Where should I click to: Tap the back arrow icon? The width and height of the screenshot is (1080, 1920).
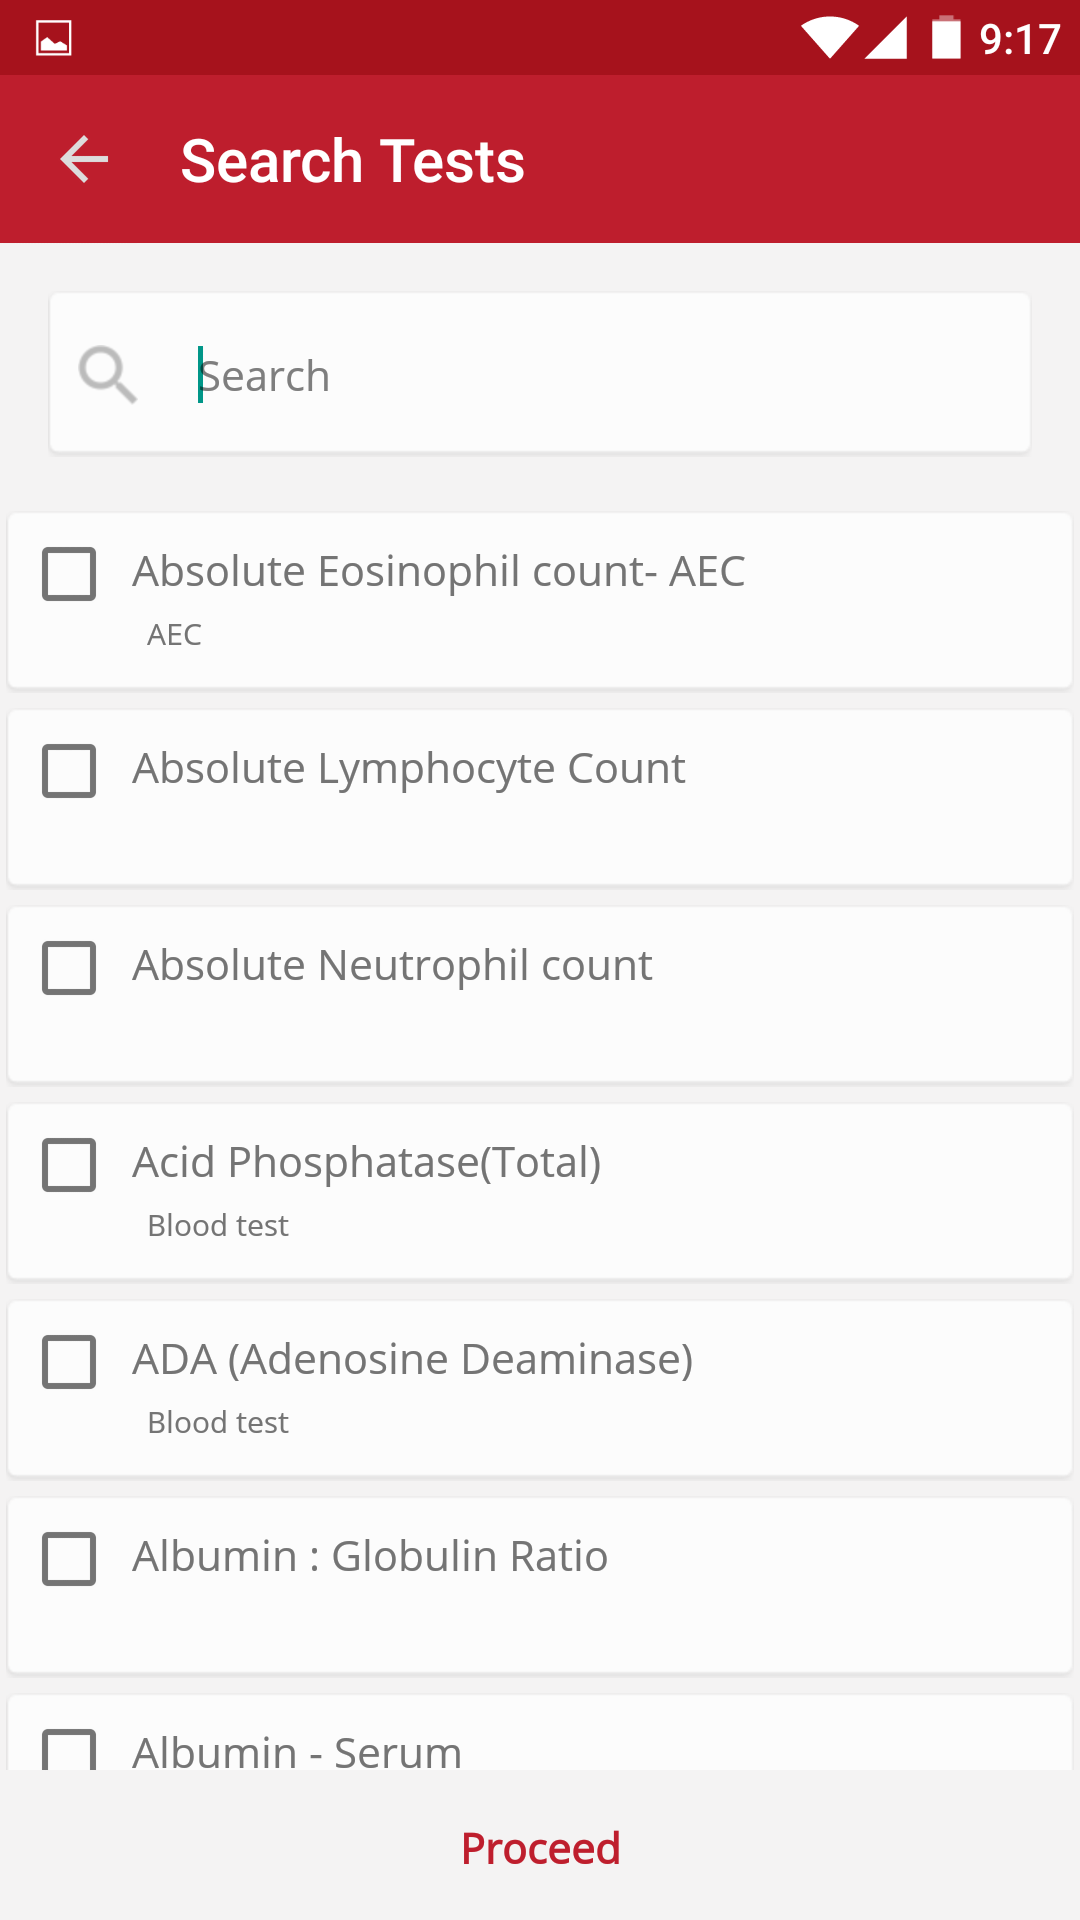click(x=85, y=160)
